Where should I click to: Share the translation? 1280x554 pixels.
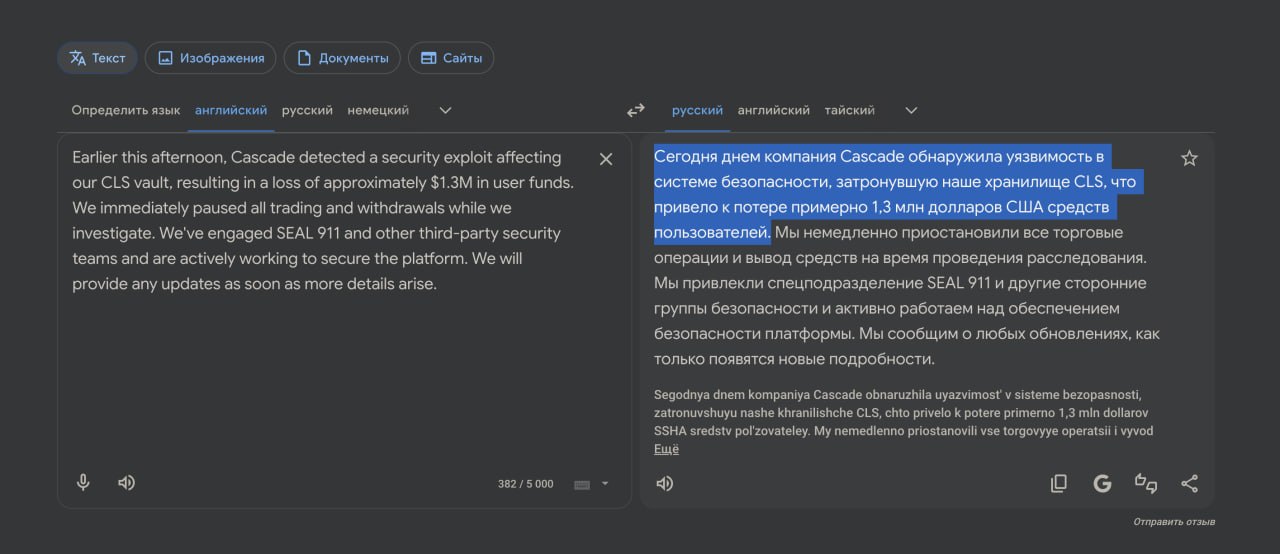(x=1189, y=484)
